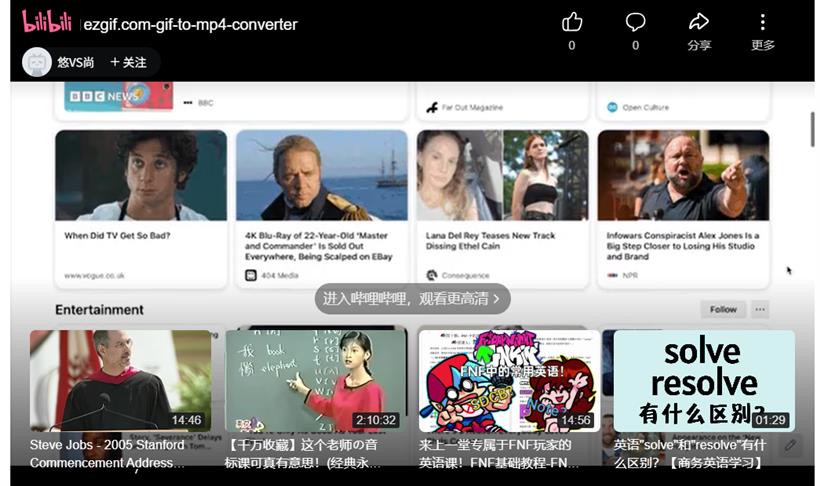
Task: Click the bilibili logo
Action: [x=47, y=22]
